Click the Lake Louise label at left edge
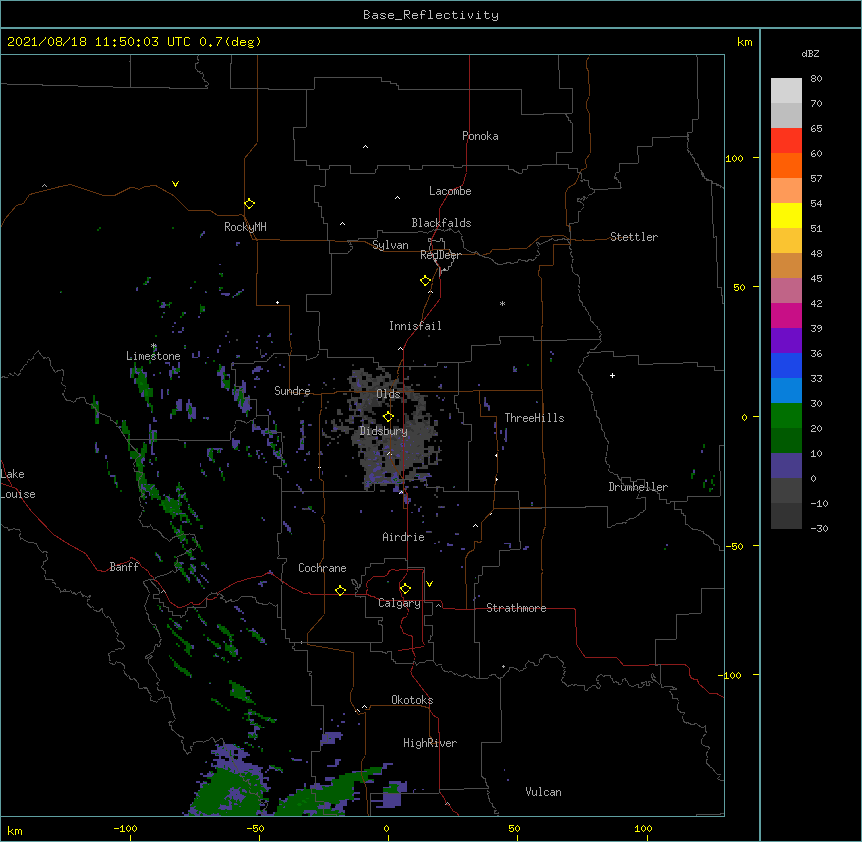This screenshot has width=862, height=842. pyautogui.click(x=18, y=484)
